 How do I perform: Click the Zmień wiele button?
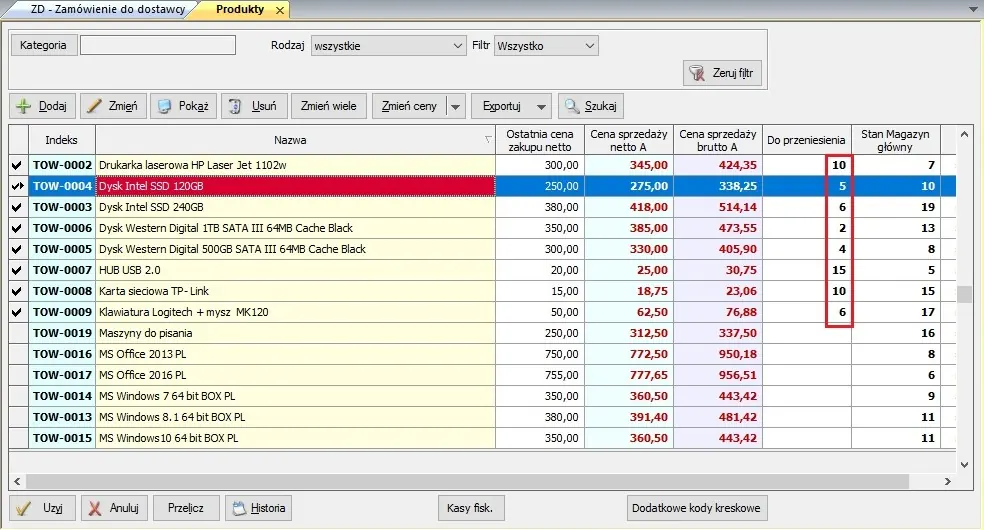pos(328,106)
